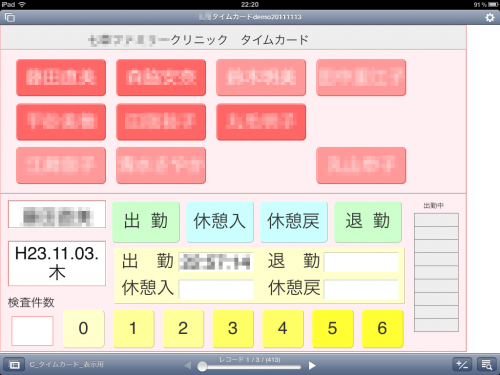Tap the 出勤 time field
This screenshot has height=375, width=500.
pyautogui.click(x=216, y=262)
